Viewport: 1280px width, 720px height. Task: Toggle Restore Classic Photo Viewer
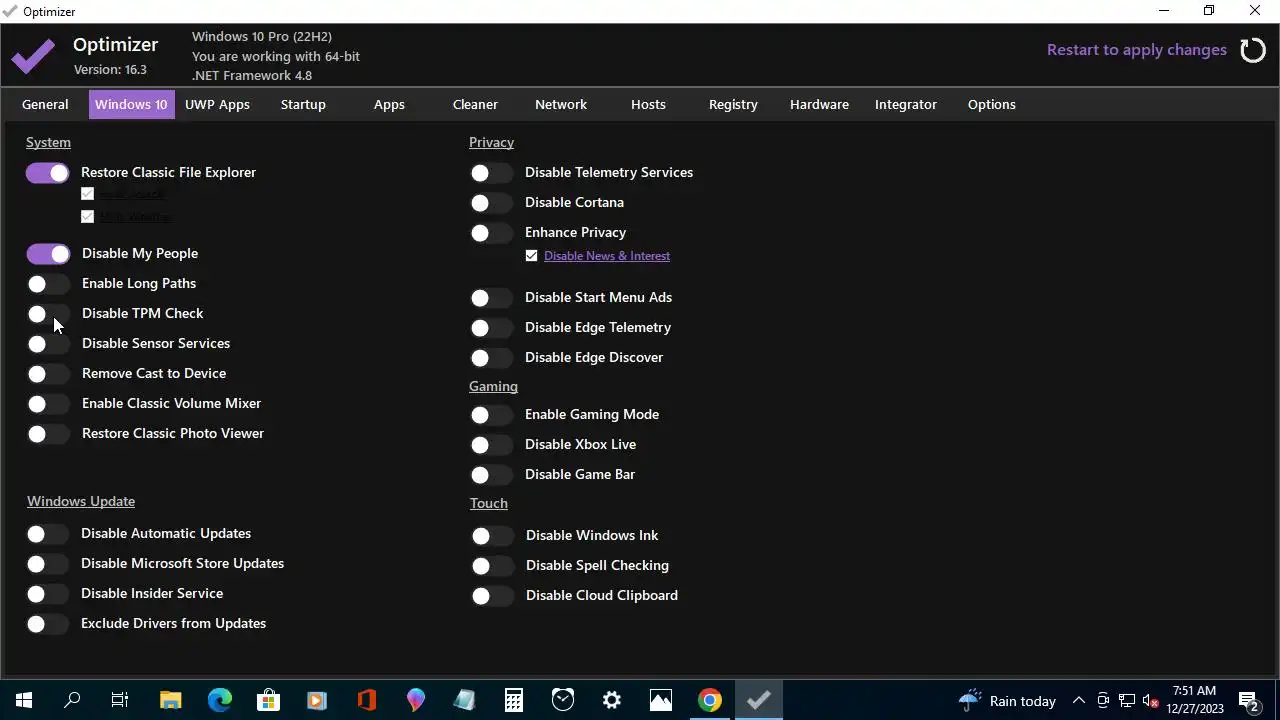tap(48, 434)
